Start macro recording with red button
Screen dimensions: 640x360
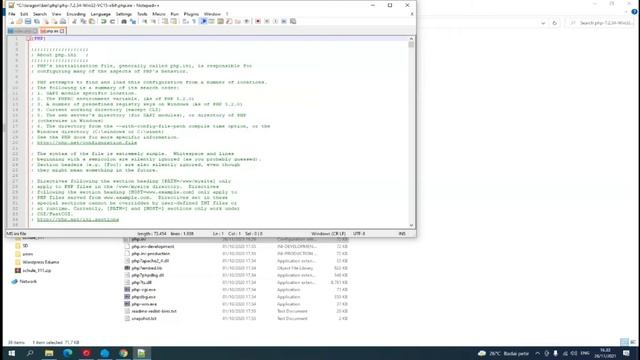click(258, 21)
